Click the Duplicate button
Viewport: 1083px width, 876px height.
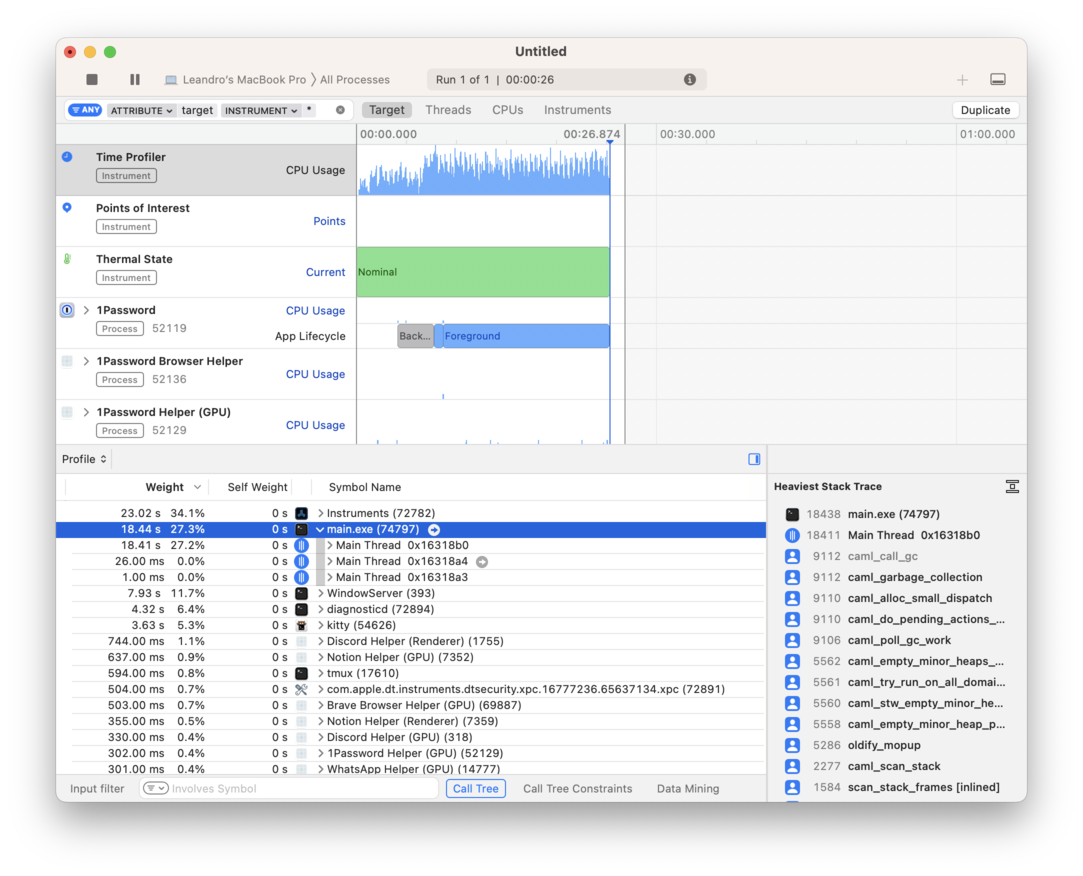pyautogui.click(x=985, y=110)
